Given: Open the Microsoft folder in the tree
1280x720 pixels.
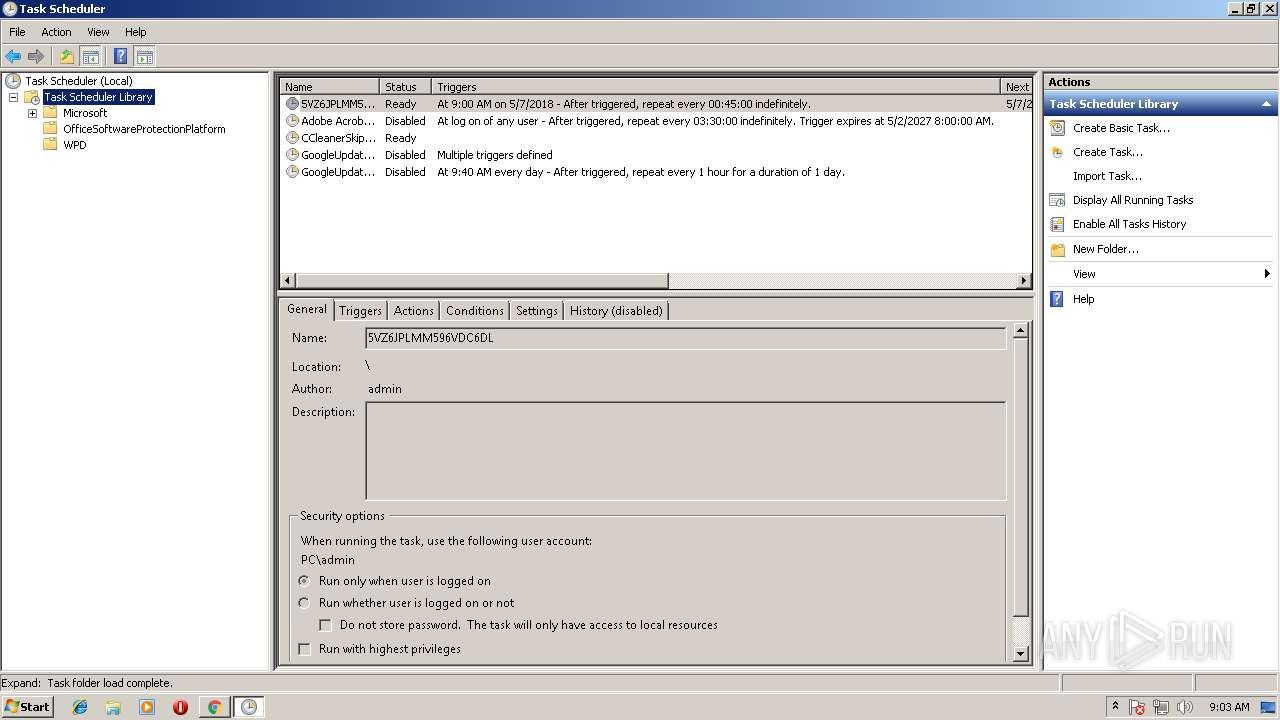Looking at the screenshot, I should [x=85, y=113].
